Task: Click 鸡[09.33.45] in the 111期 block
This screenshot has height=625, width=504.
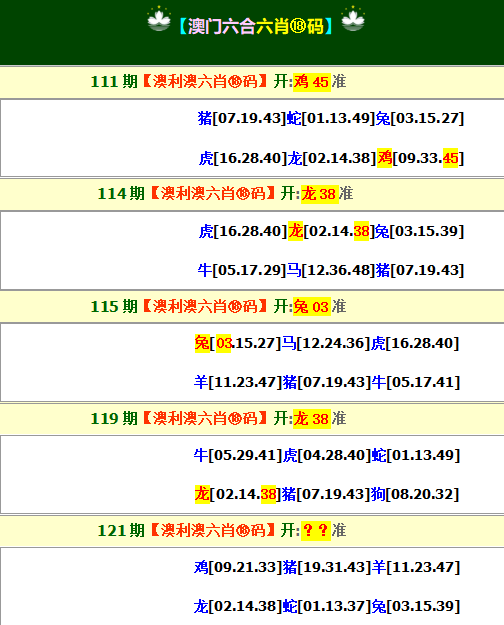Action: click(x=421, y=158)
